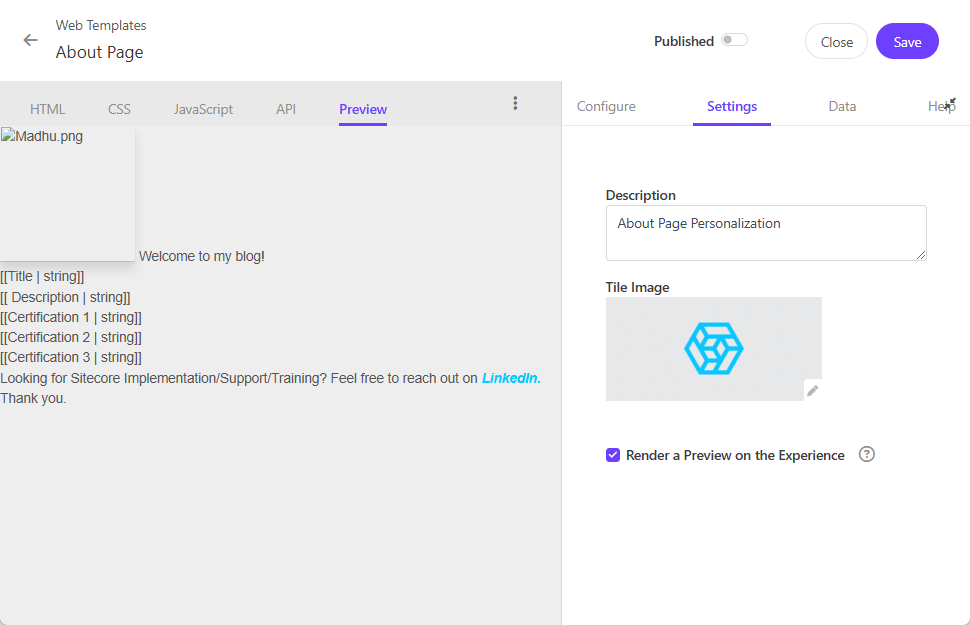Open the CSS tab
This screenshot has width=970, height=625.
(x=119, y=109)
